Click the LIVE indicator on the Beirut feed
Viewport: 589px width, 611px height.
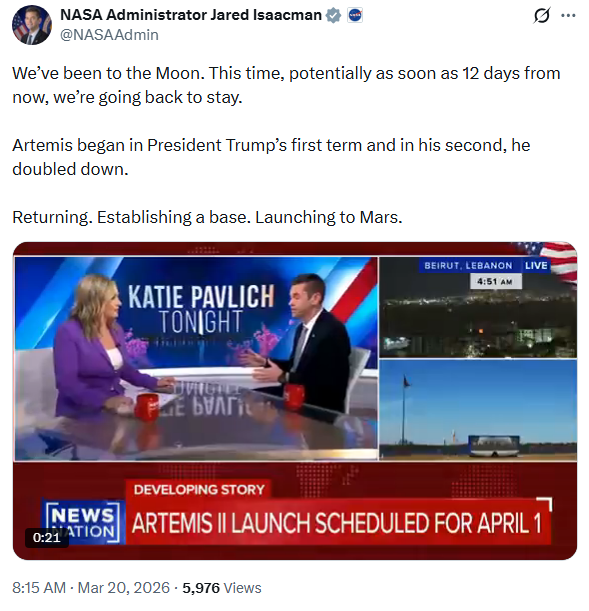pyautogui.click(x=536, y=266)
